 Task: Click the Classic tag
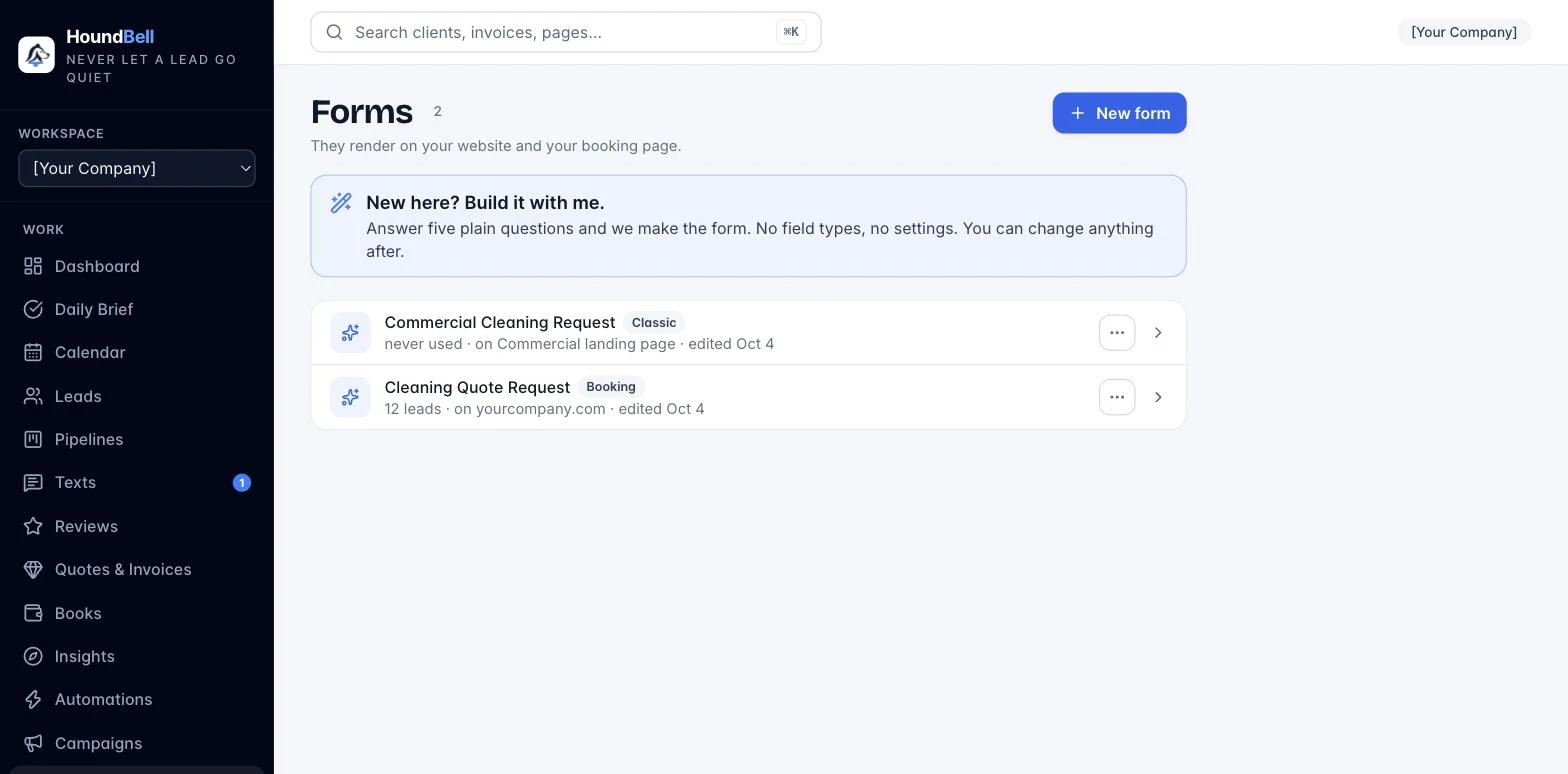coord(654,322)
